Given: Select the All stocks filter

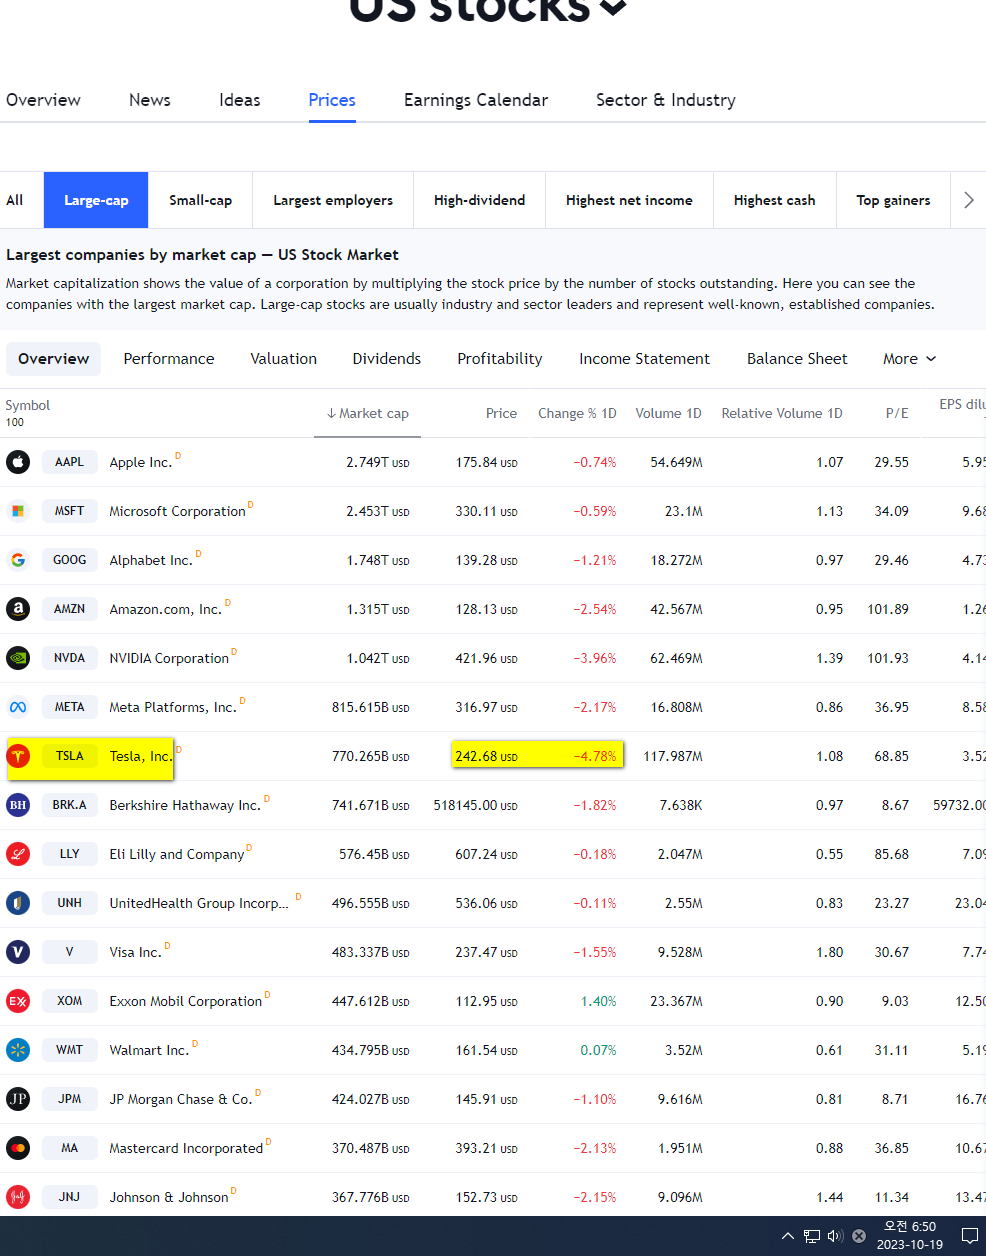Looking at the screenshot, I should pos(15,200).
